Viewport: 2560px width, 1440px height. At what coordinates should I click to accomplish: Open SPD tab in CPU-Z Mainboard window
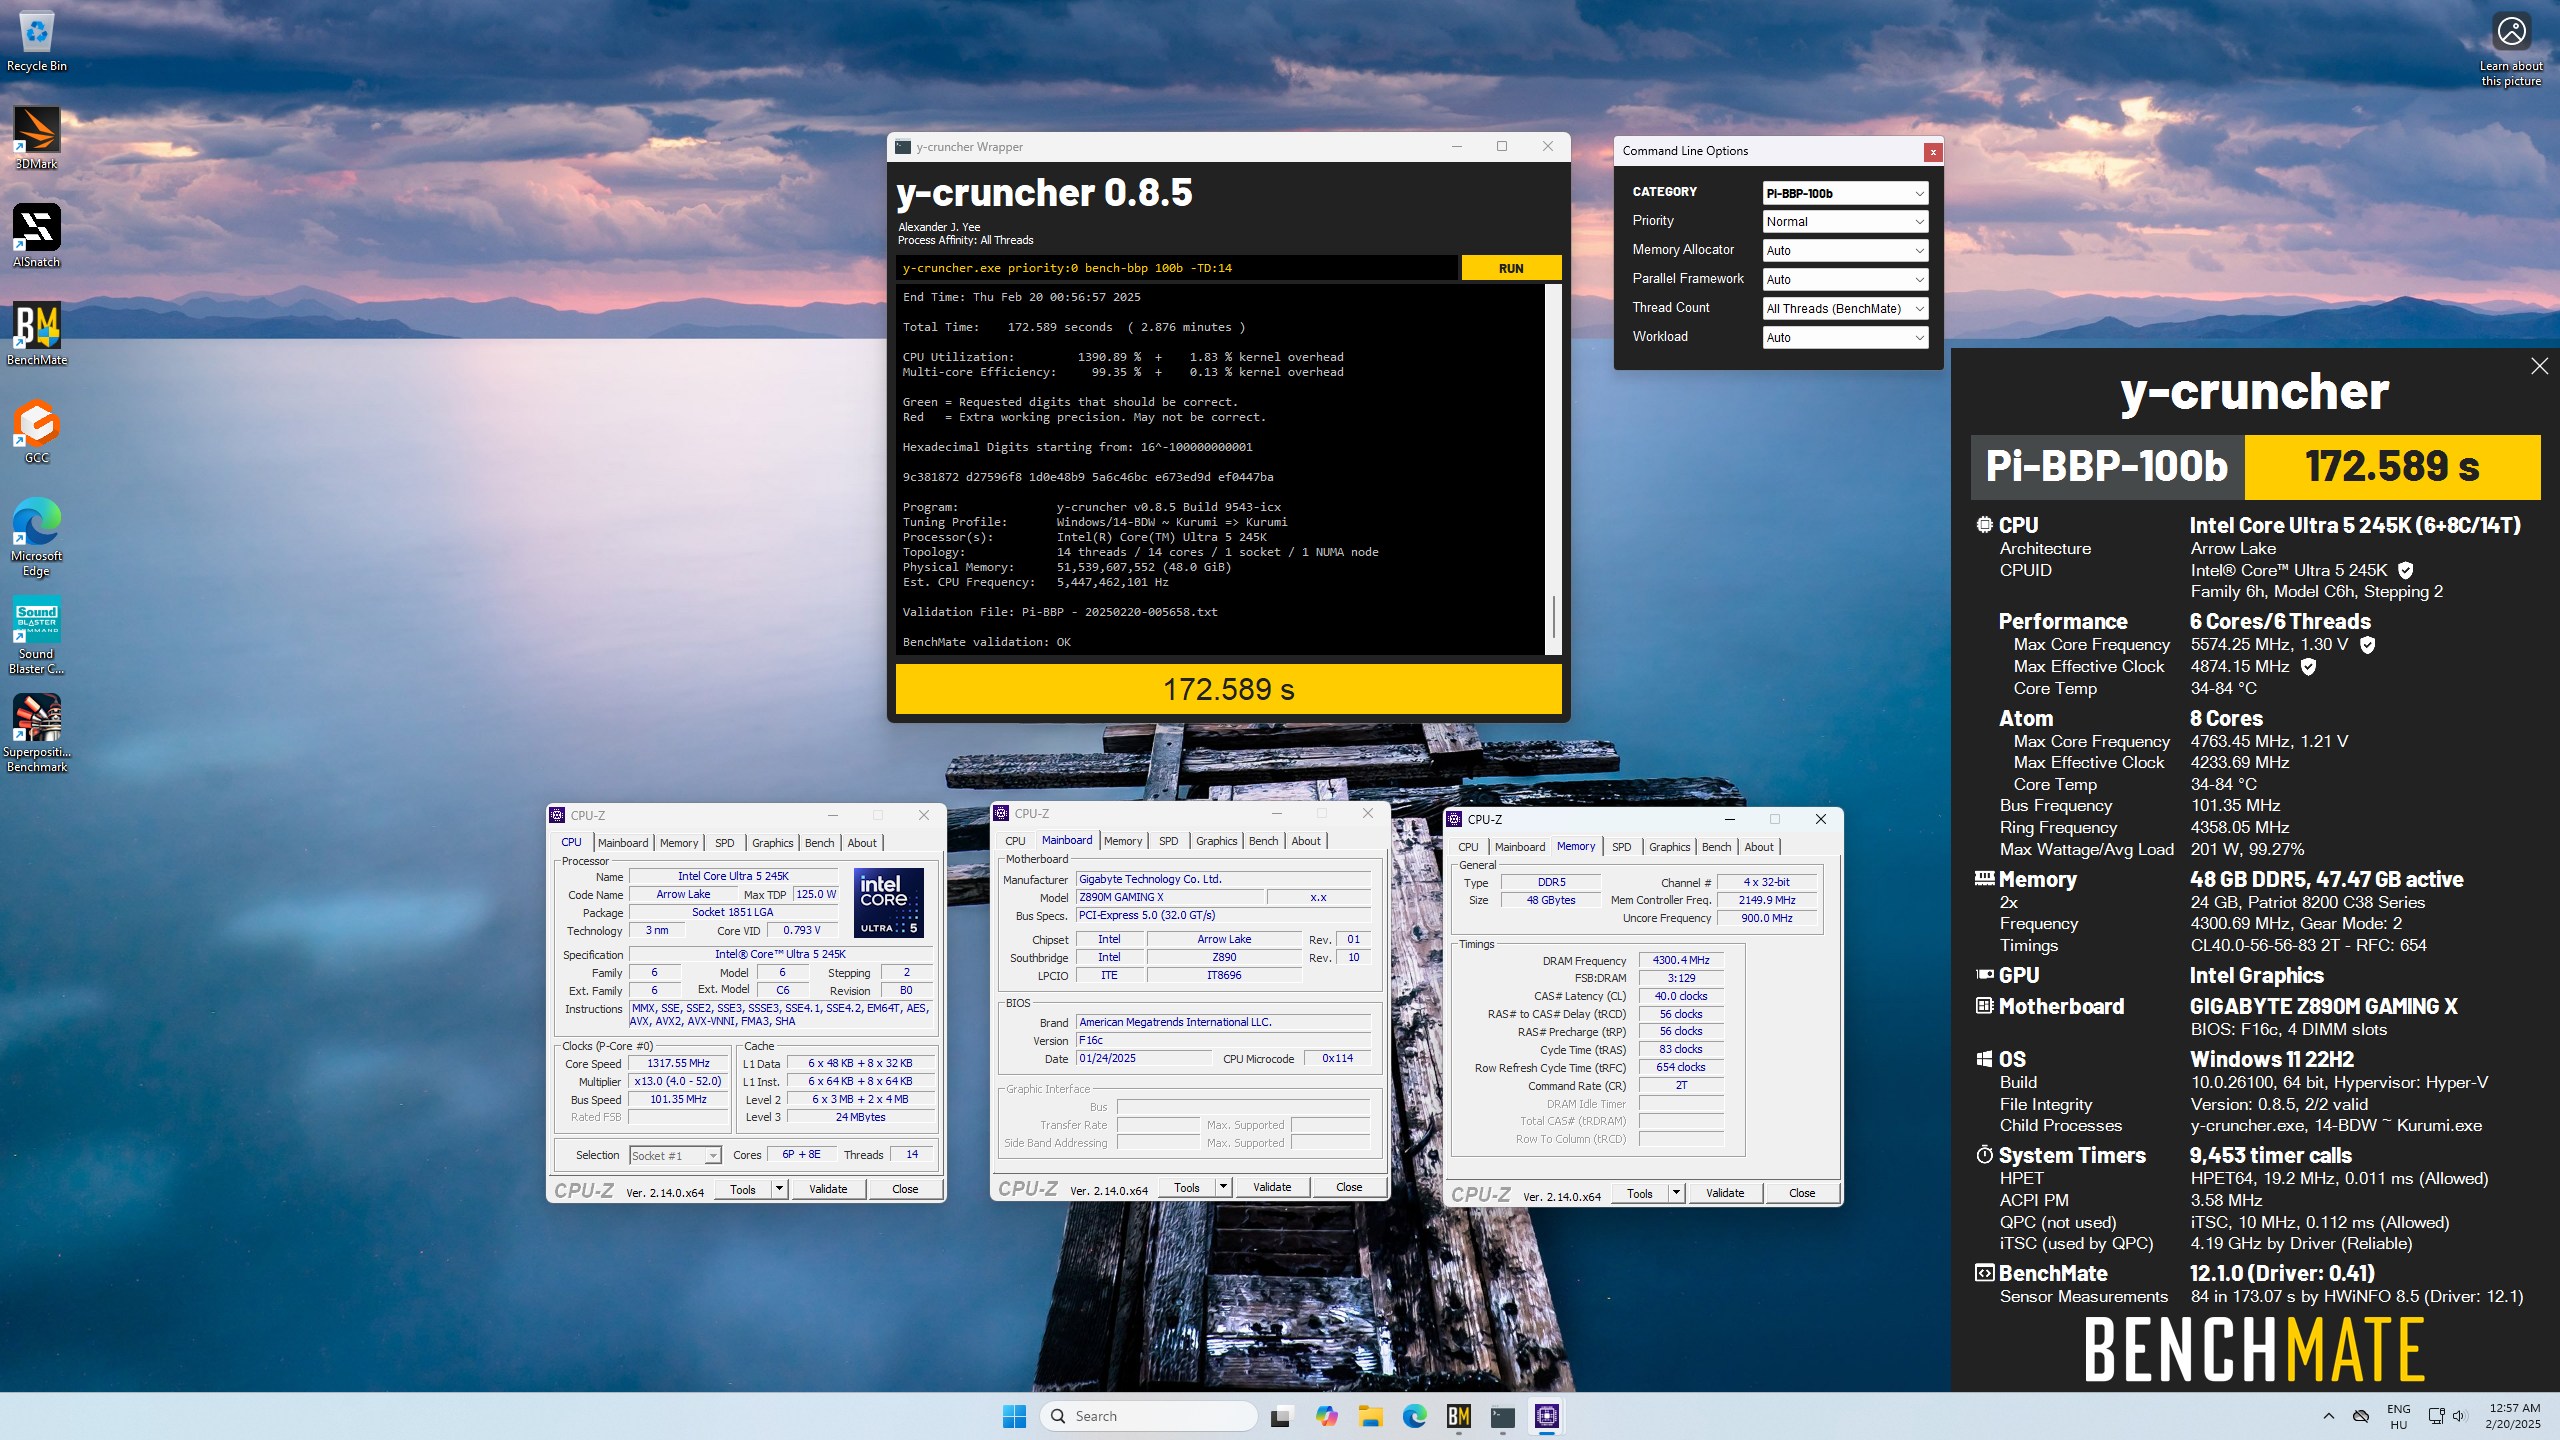point(1168,841)
